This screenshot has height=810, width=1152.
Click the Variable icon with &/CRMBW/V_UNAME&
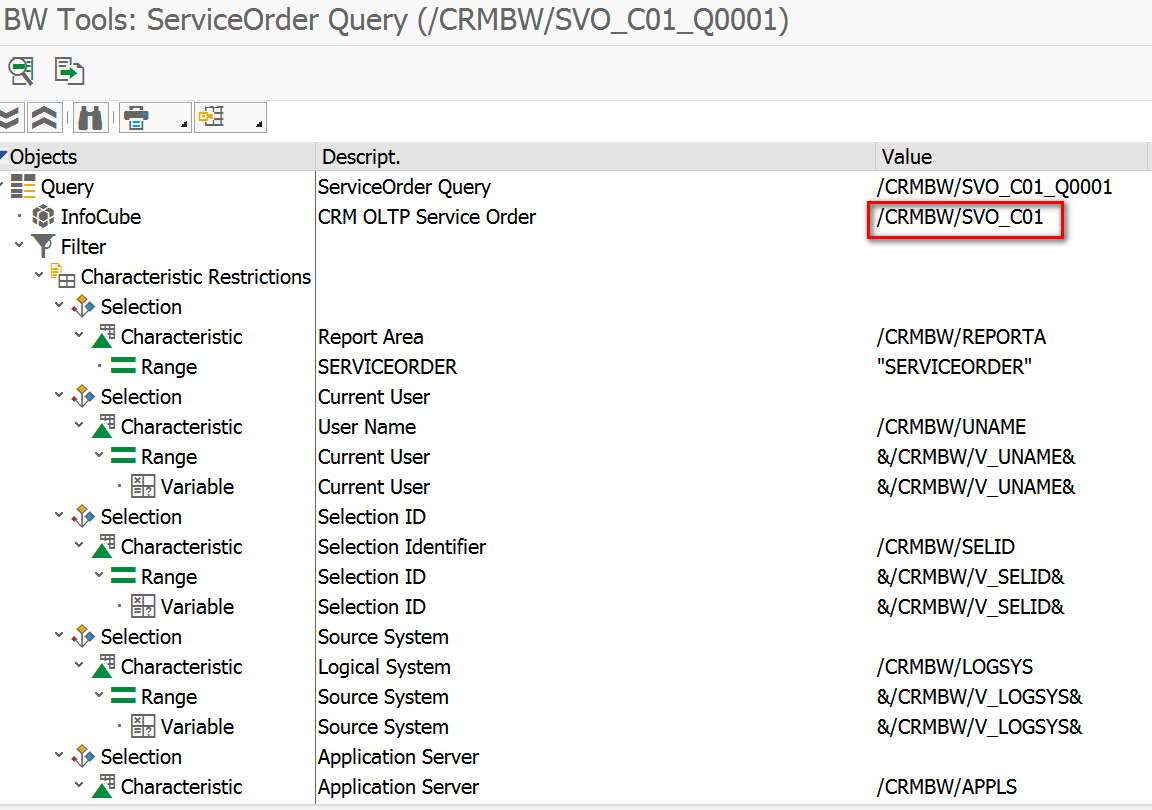(143, 486)
